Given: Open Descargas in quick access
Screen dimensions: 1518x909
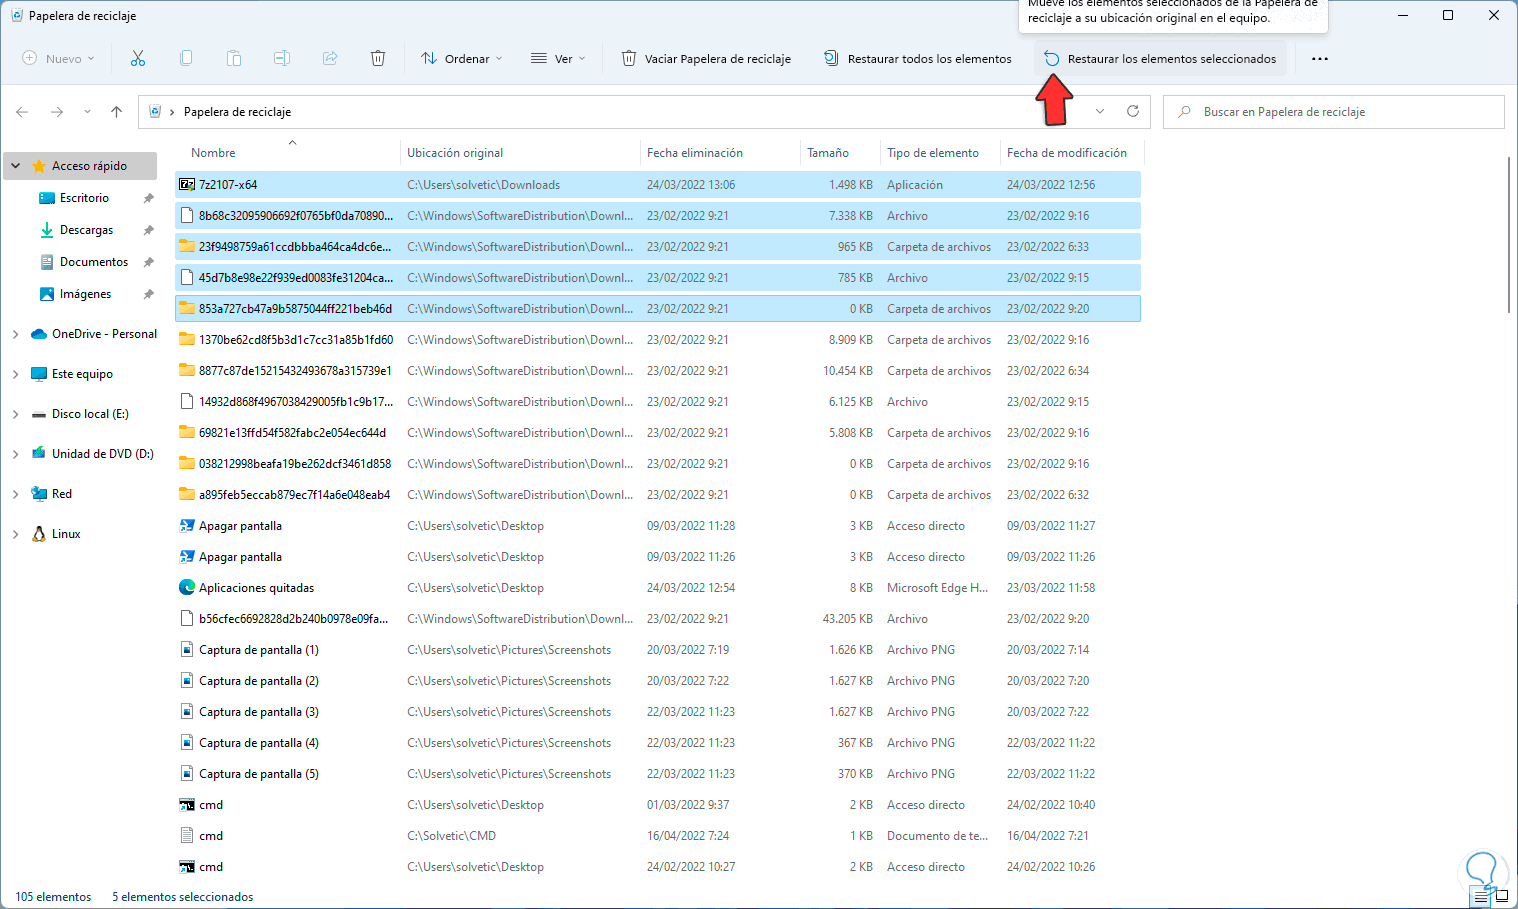Looking at the screenshot, I should coord(86,230).
